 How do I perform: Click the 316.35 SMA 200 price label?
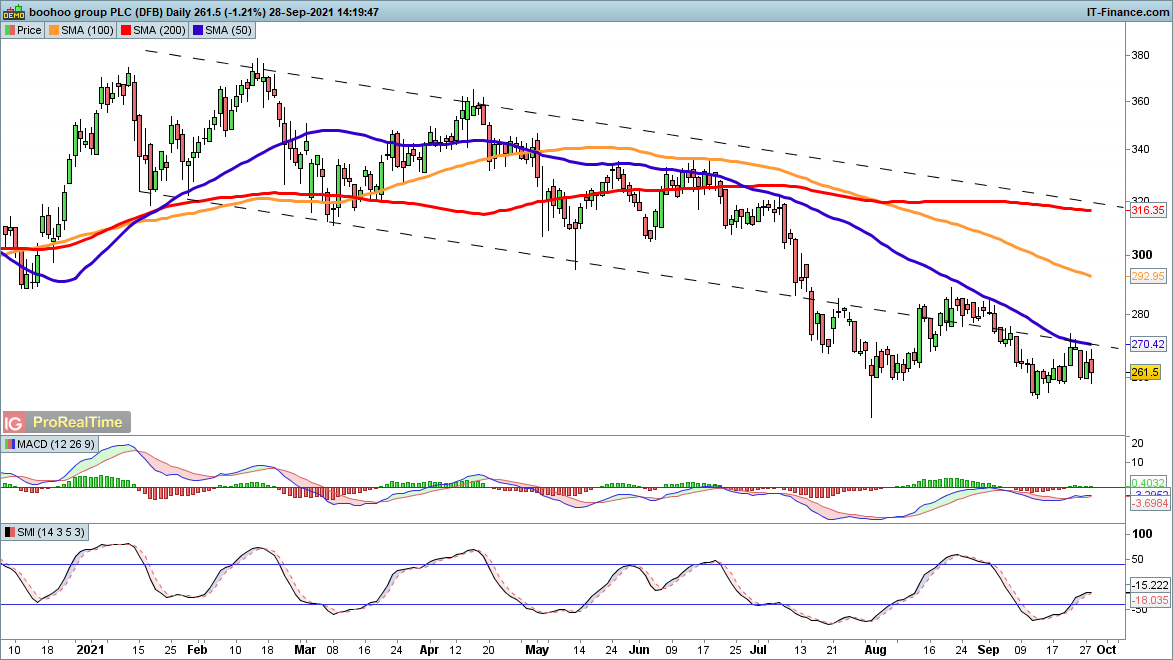coord(1148,210)
